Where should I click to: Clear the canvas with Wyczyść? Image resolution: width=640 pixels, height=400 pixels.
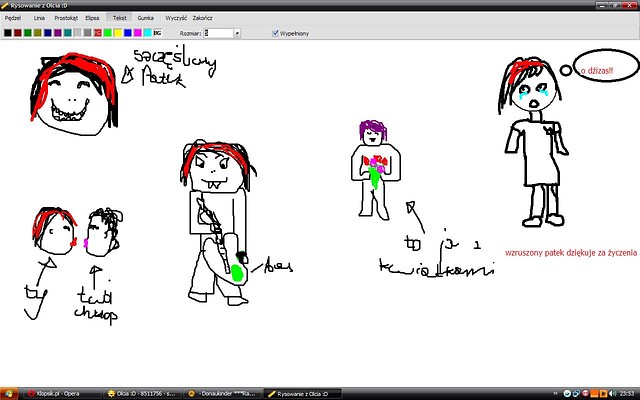click(x=176, y=18)
